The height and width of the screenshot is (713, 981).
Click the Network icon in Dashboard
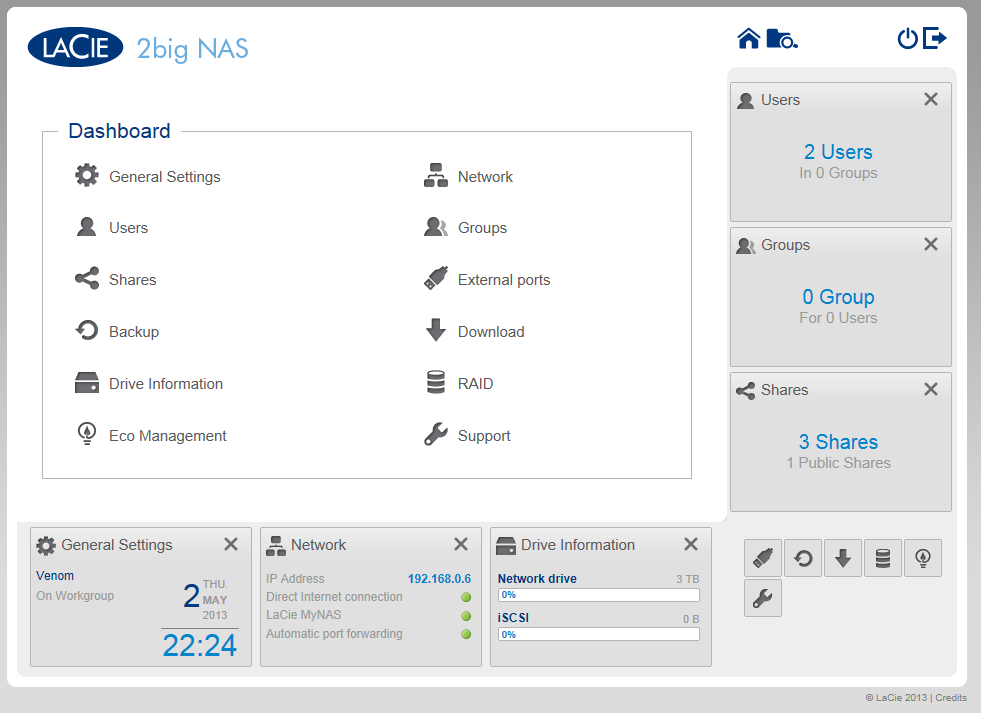pyautogui.click(x=435, y=176)
